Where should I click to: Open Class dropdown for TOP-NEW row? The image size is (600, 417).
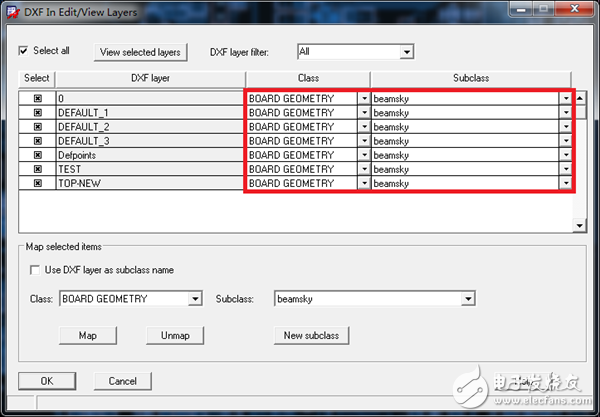click(x=364, y=183)
